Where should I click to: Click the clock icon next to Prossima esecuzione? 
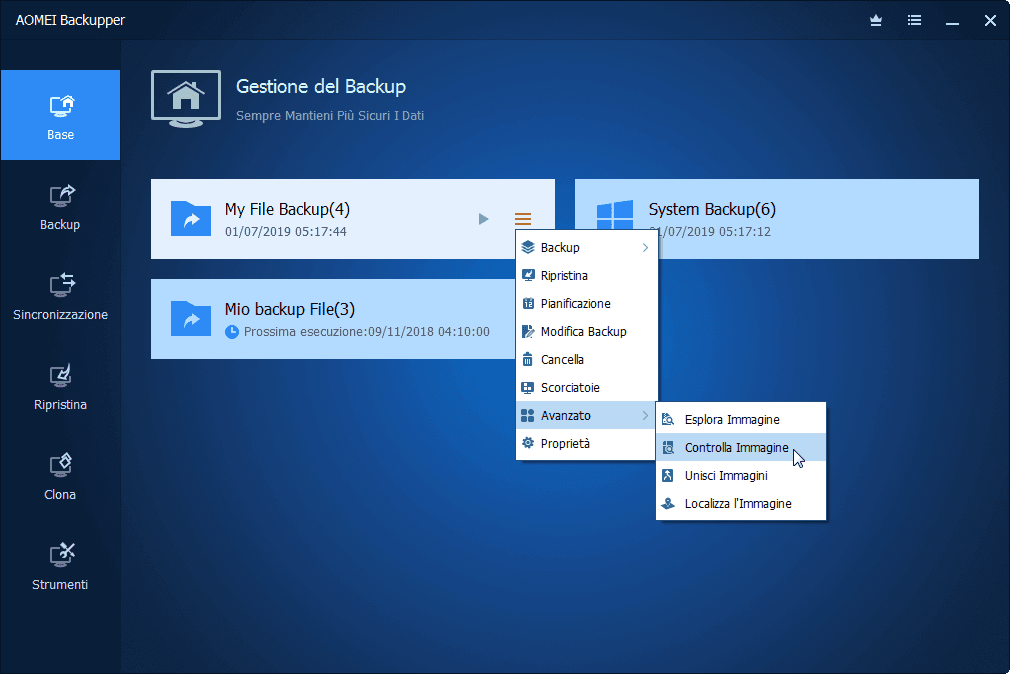[x=232, y=332]
